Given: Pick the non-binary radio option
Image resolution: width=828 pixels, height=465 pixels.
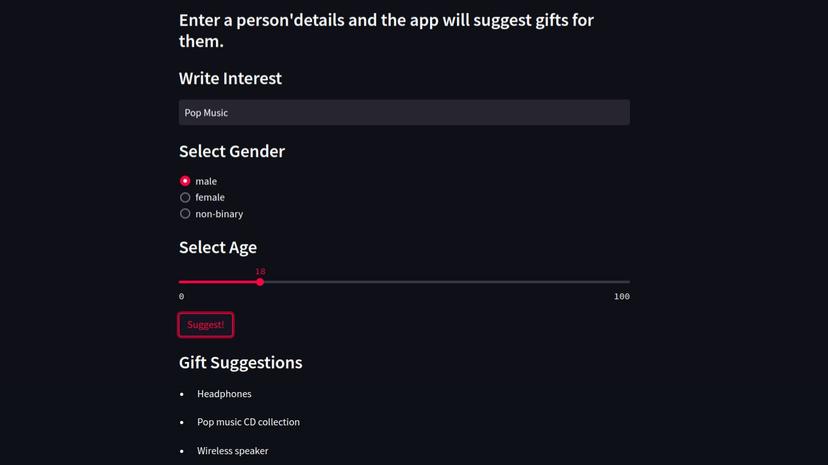Looking at the screenshot, I should click(185, 214).
